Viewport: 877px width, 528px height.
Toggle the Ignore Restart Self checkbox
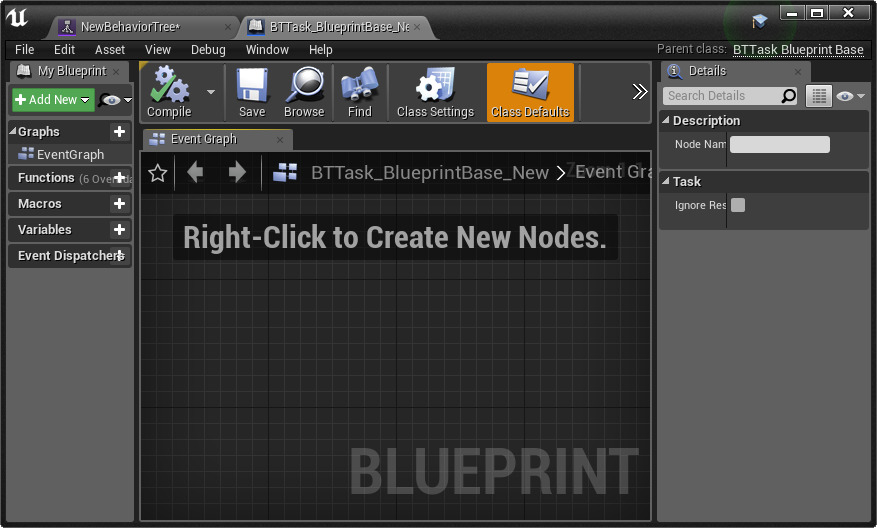738,205
